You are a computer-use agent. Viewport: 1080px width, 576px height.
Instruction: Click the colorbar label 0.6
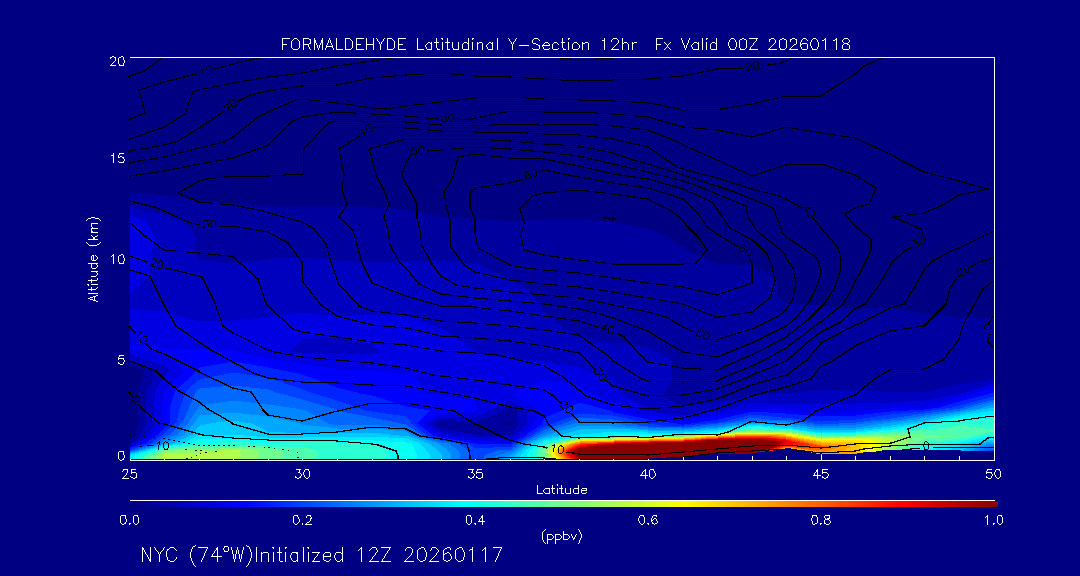click(648, 520)
